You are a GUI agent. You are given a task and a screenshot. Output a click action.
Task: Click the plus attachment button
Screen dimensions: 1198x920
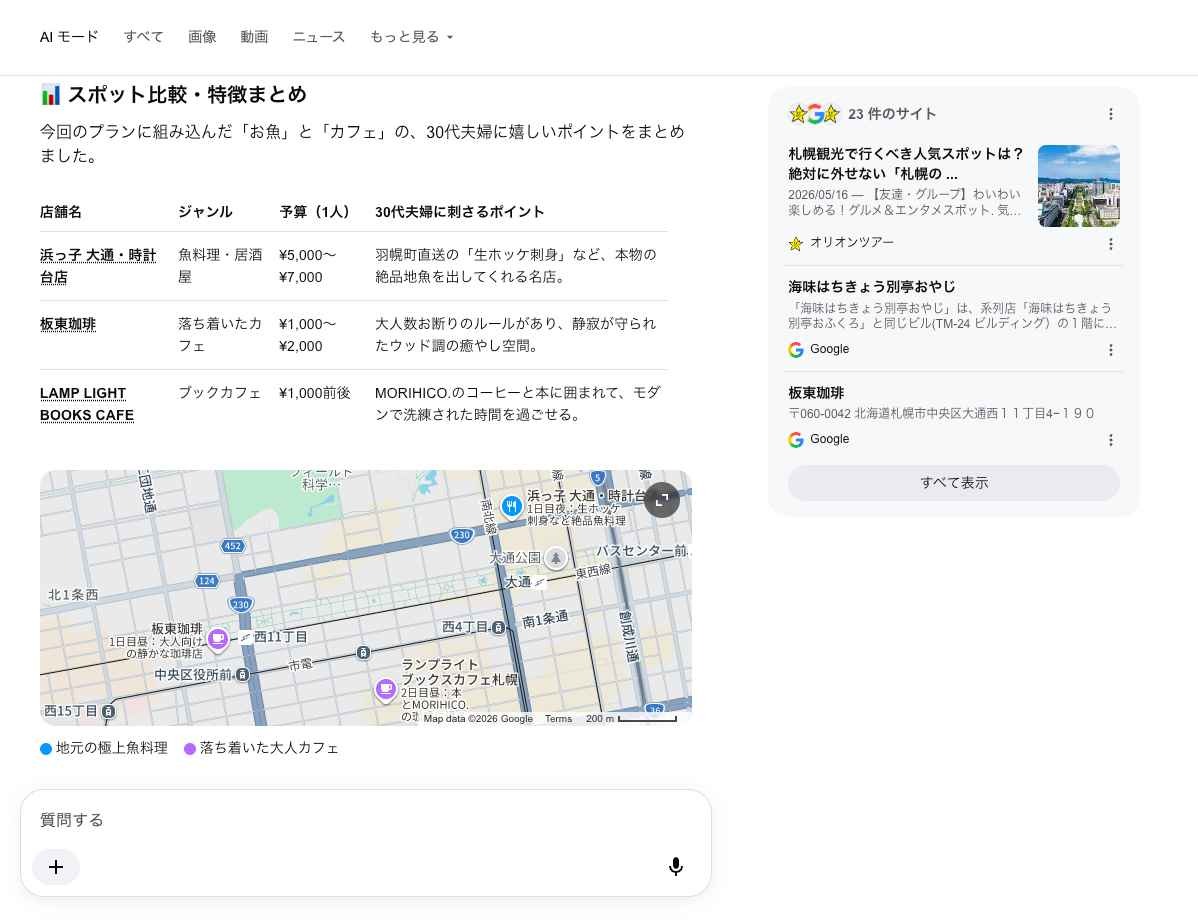[x=56, y=867]
